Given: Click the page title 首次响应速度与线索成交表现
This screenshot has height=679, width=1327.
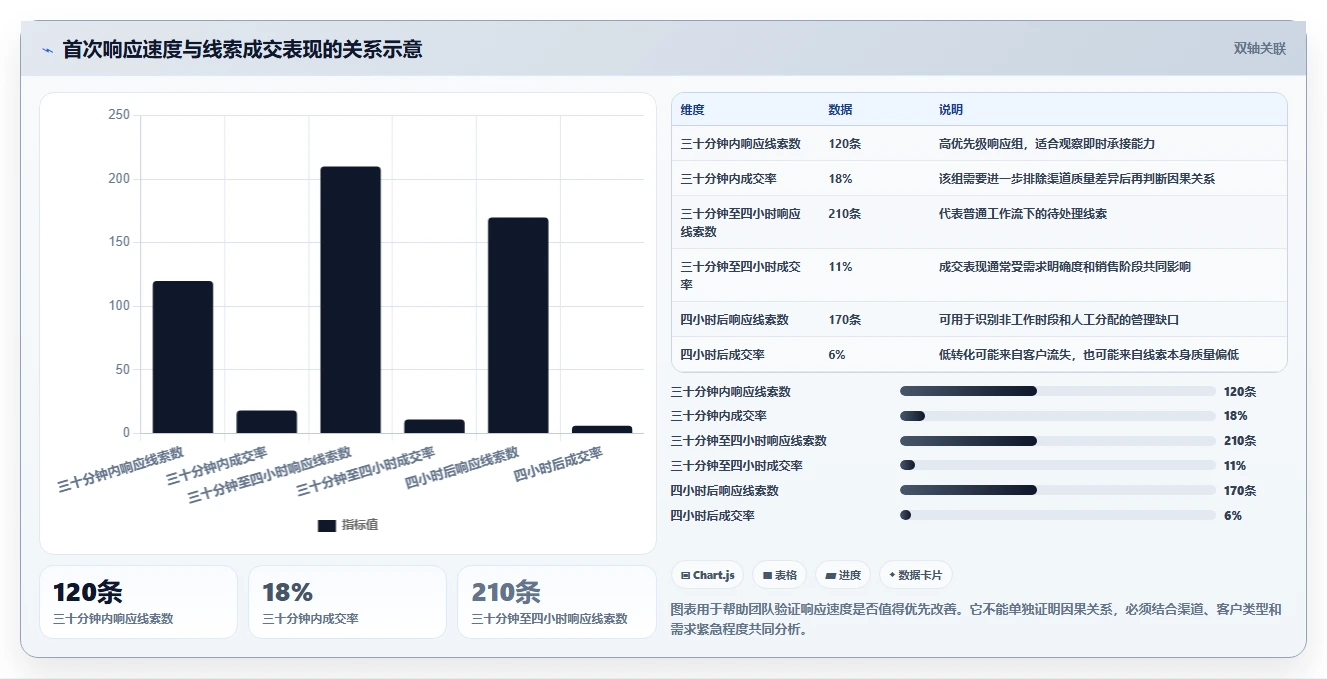Looking at the screenshot, I should click(x=242, y=49).
